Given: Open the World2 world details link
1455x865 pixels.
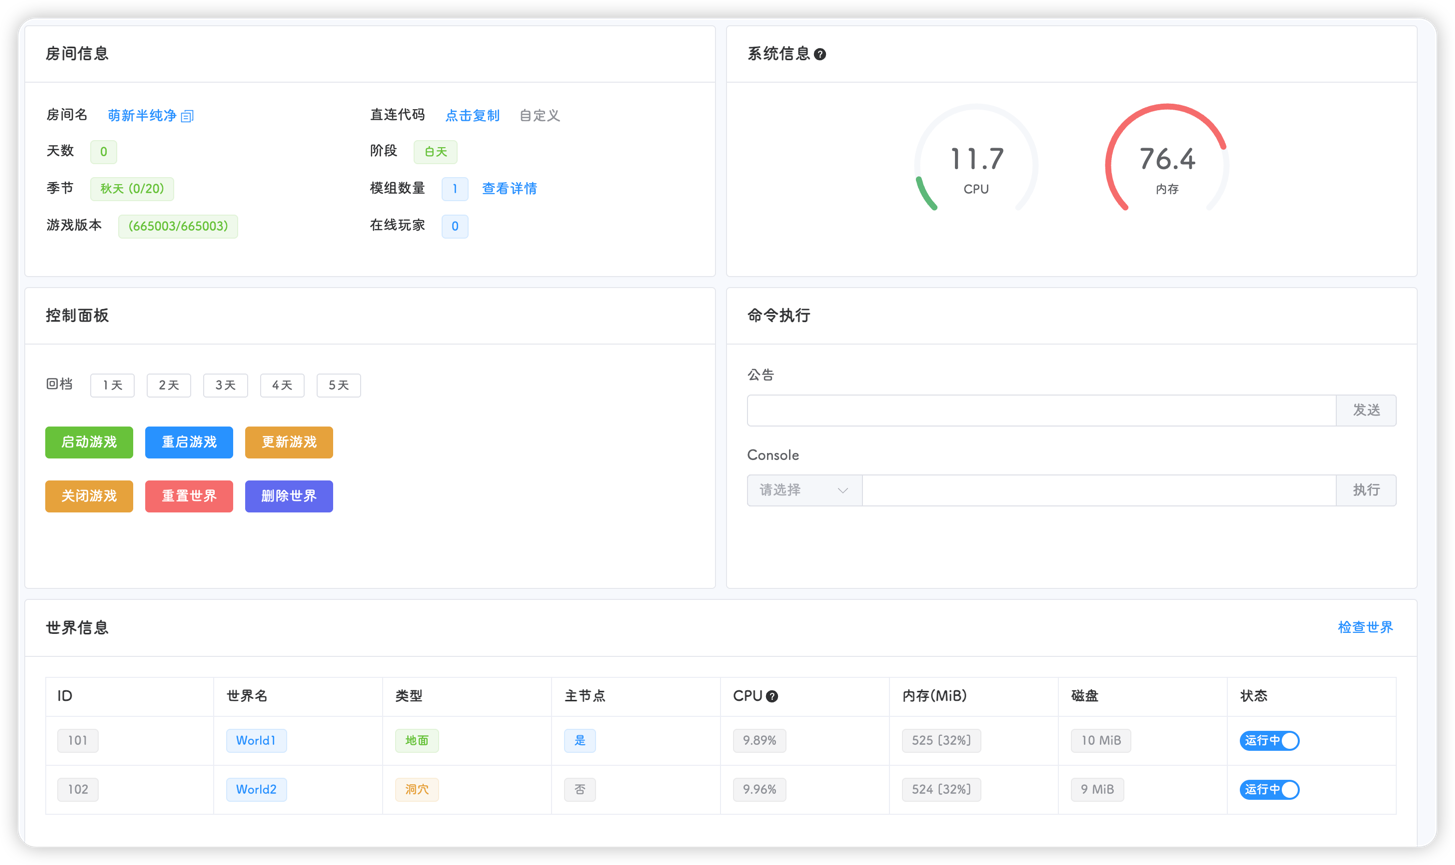Looking at the screenshot, I should click(x=256, y=789).
